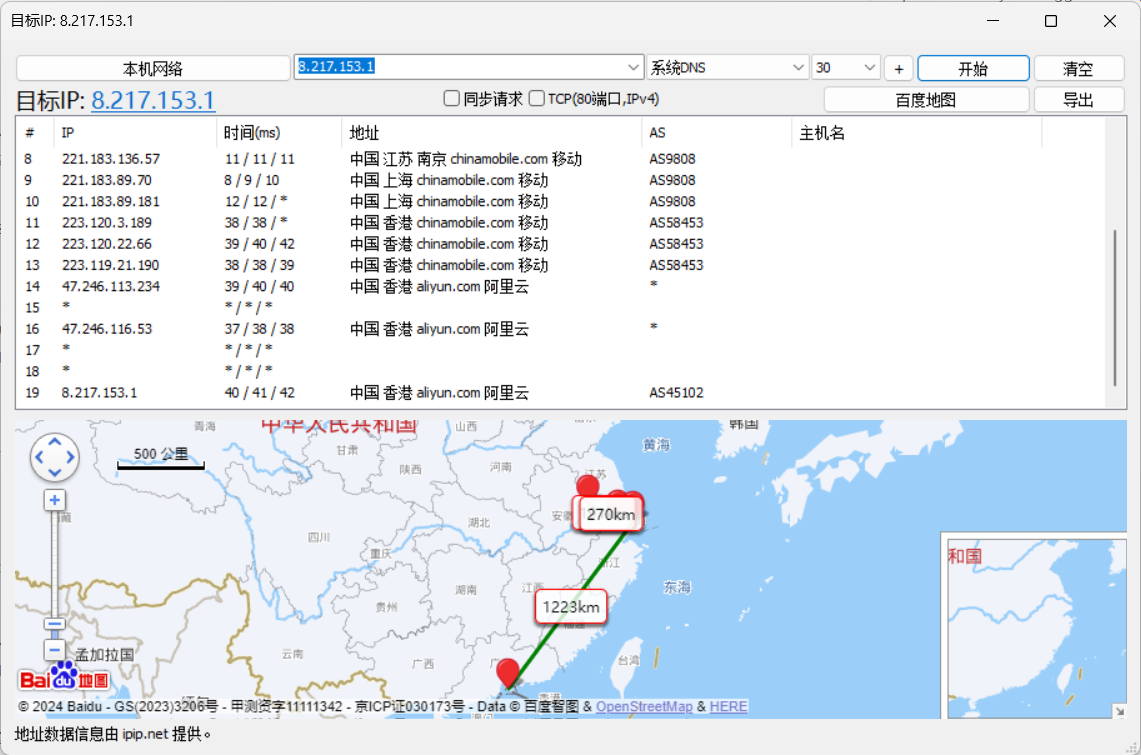Image resolution: width=1141 pixels, height=755 pixels.
Task: Pan the map left with compass arrow
Action: tap(39, 458)
